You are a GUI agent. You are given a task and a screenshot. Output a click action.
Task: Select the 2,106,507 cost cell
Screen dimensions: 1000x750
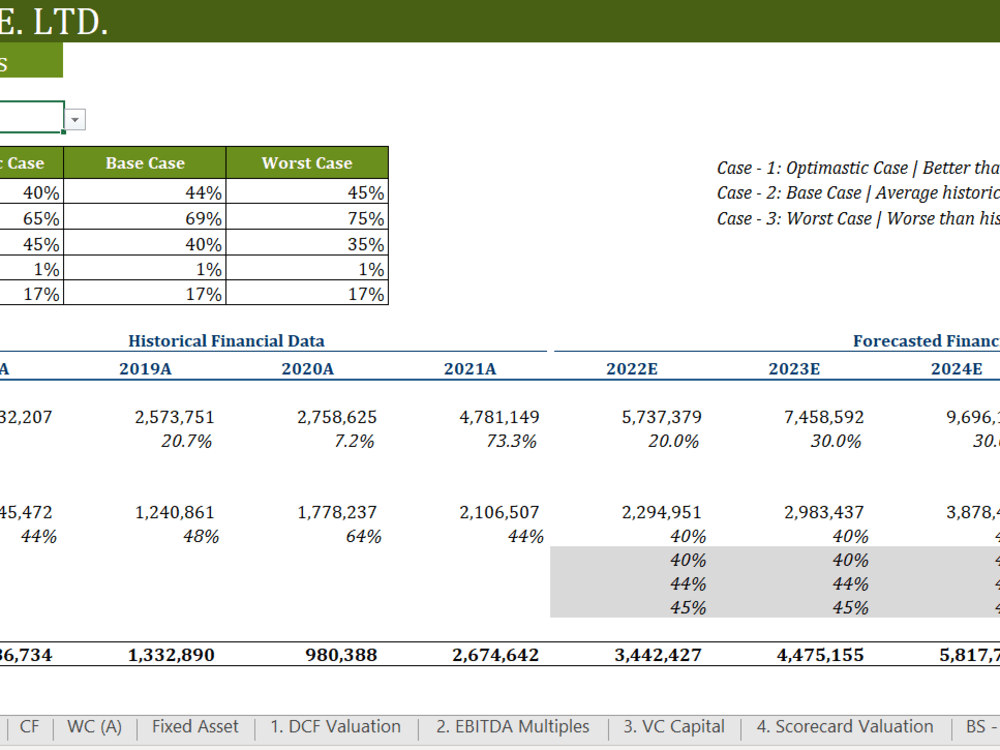499,512
